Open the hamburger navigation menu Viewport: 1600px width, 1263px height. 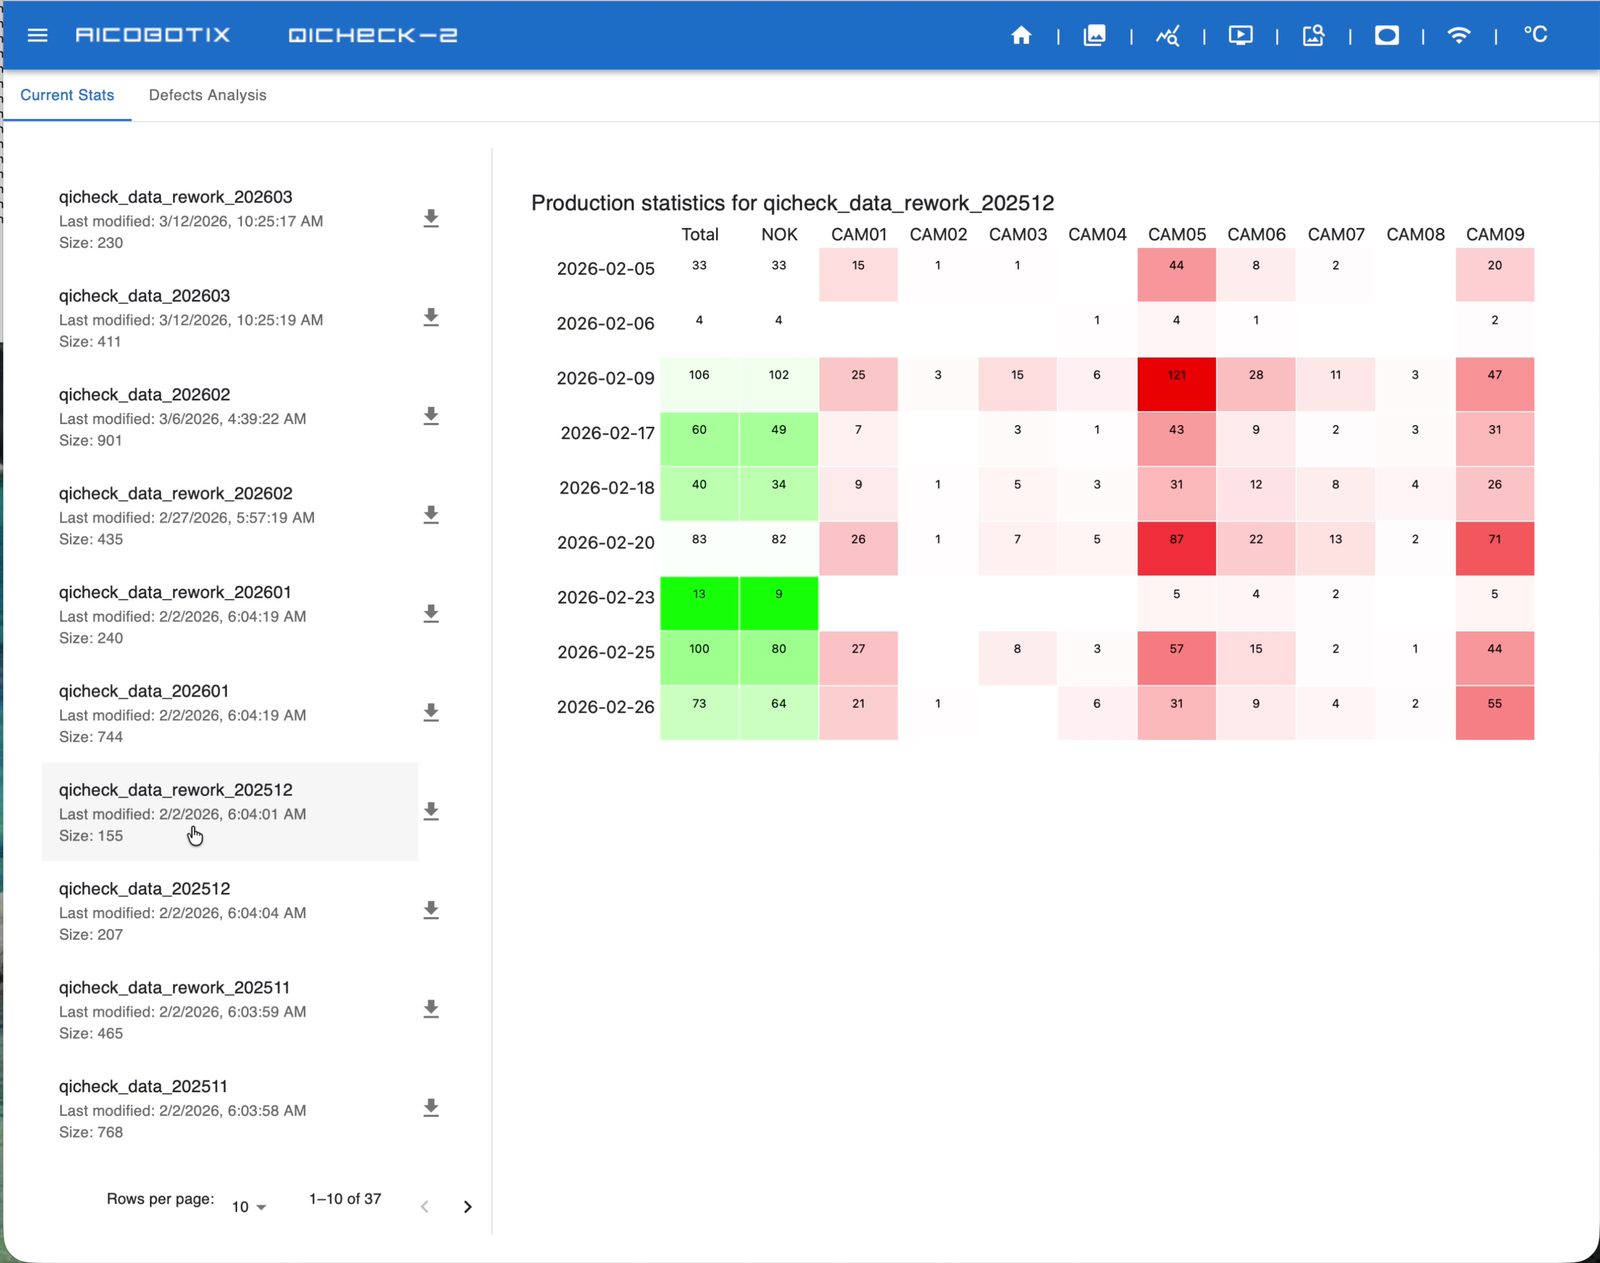[38, 35]
